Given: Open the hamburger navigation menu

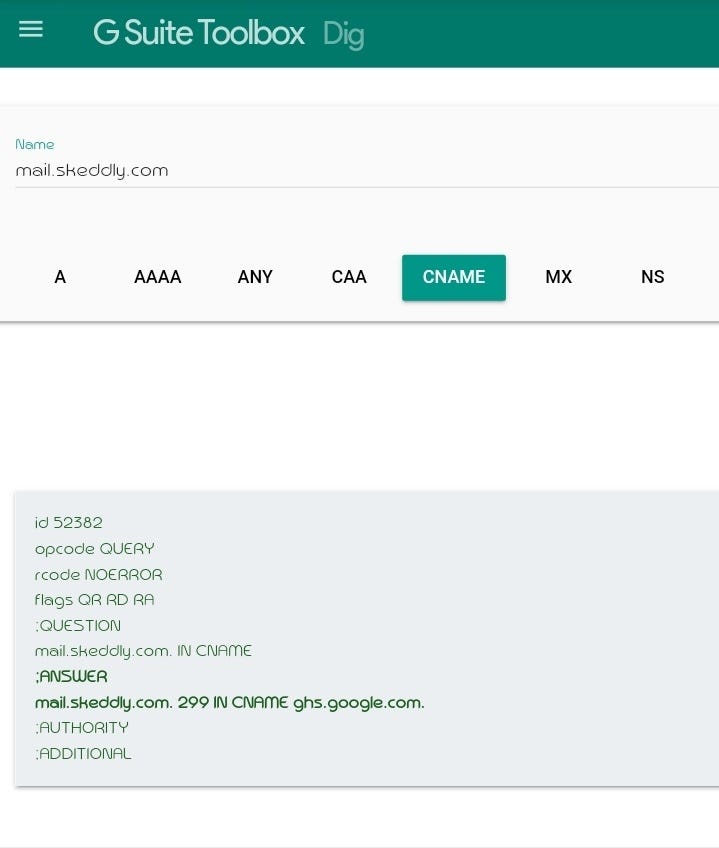Looking at the screenshot, I should click(x=31, y=29).
